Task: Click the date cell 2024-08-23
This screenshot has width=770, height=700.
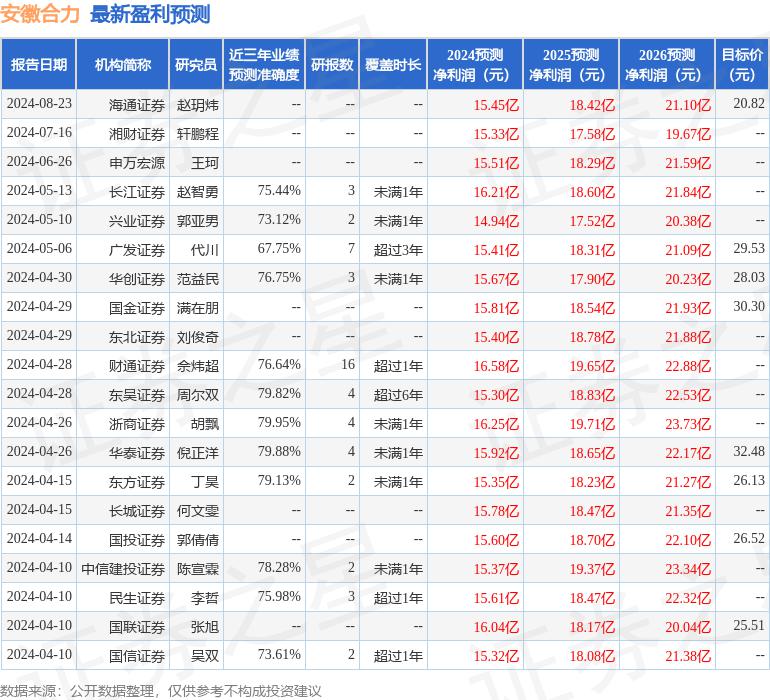Action: coord(39,104)
